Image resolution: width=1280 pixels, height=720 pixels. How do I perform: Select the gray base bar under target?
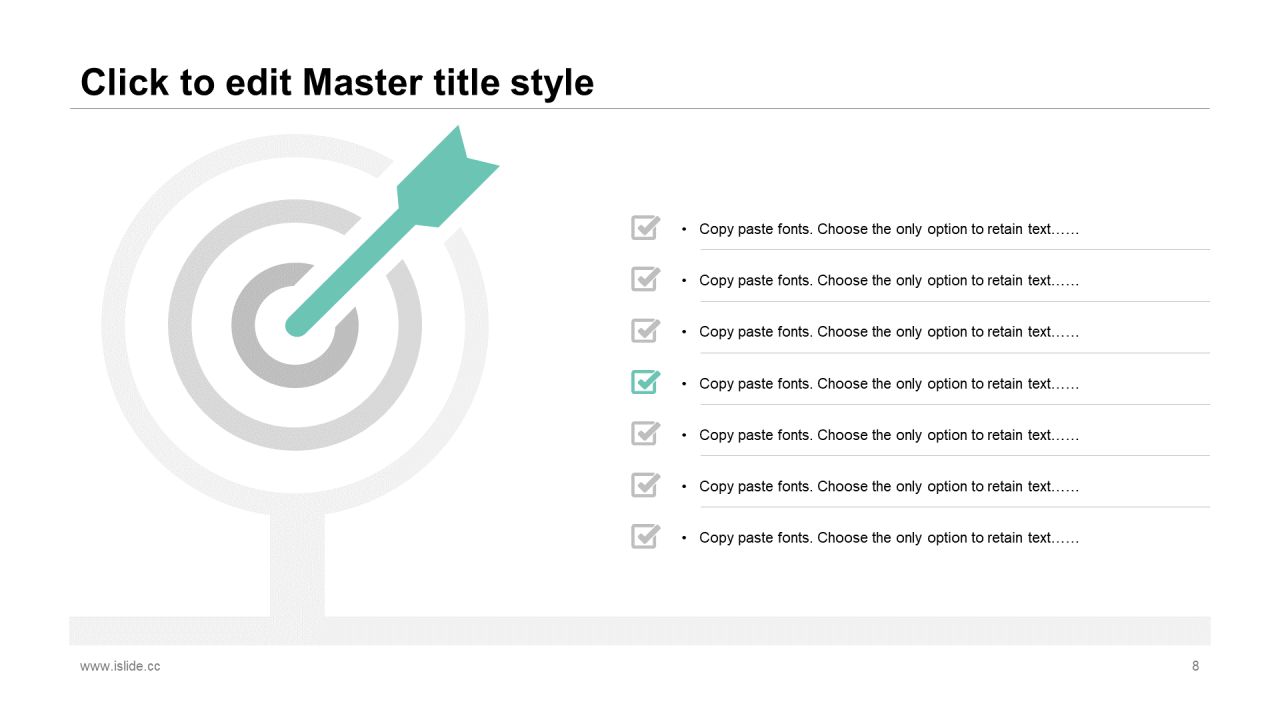coord(640,630)
